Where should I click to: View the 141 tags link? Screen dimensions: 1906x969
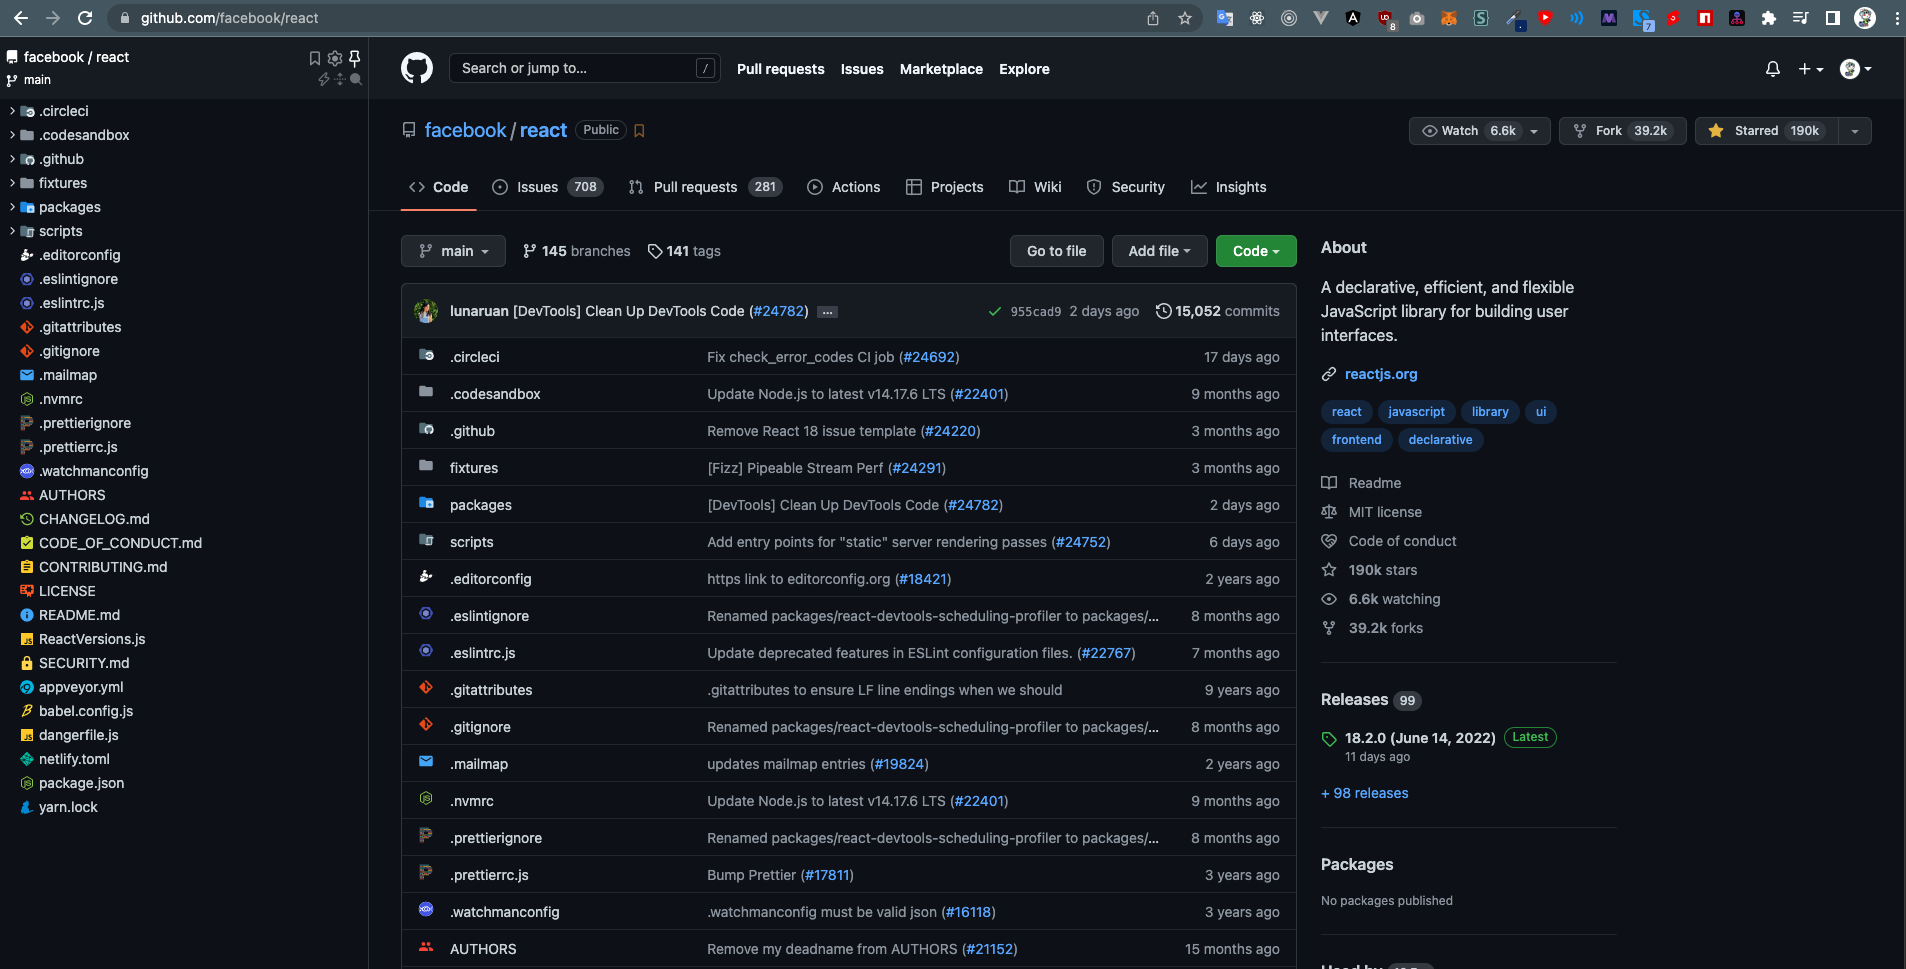[684, 251]
